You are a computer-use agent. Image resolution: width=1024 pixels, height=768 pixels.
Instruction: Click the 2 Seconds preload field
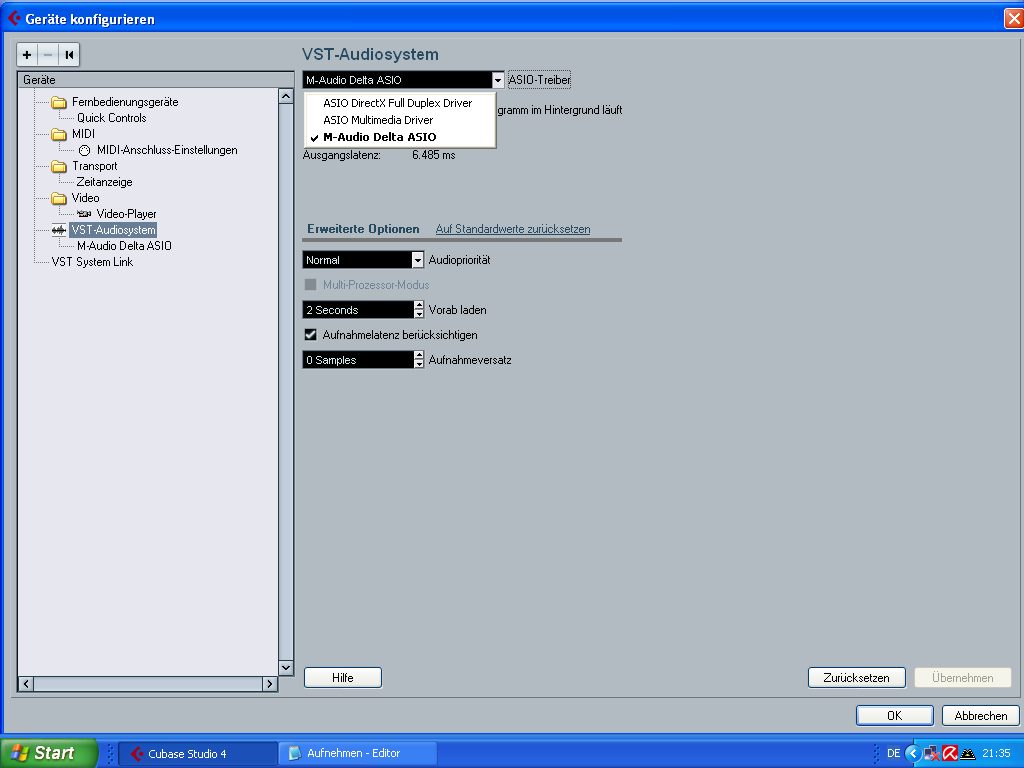[x=358, y=310]
